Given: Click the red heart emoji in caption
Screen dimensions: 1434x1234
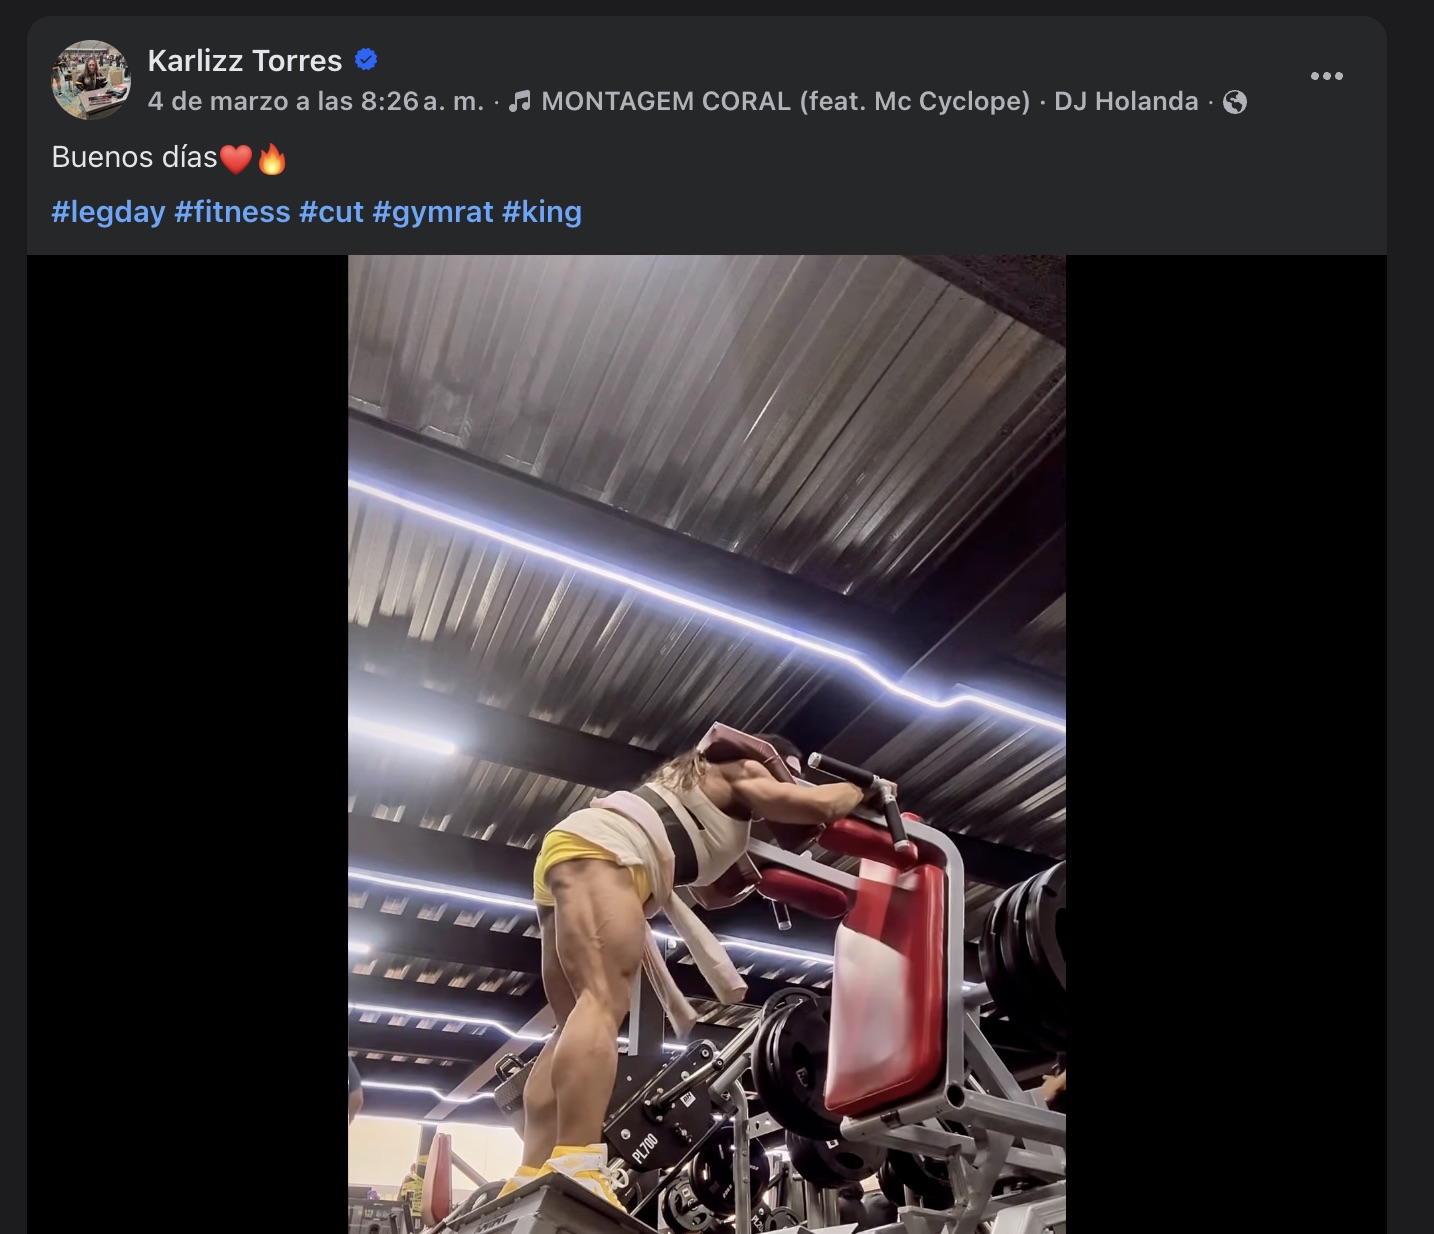Looking at the screenshot, I should point(236,158).
